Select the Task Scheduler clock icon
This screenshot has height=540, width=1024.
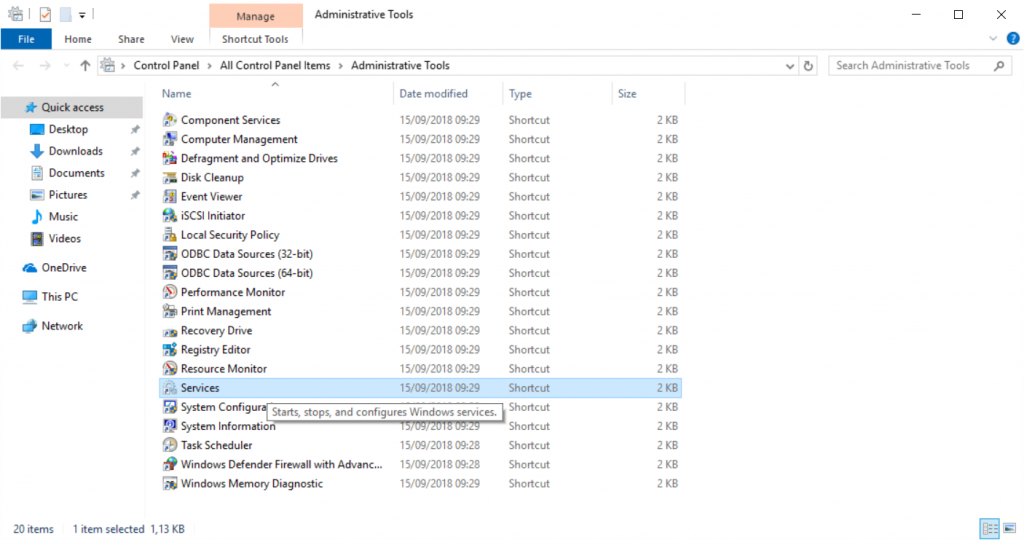[170, 445]
